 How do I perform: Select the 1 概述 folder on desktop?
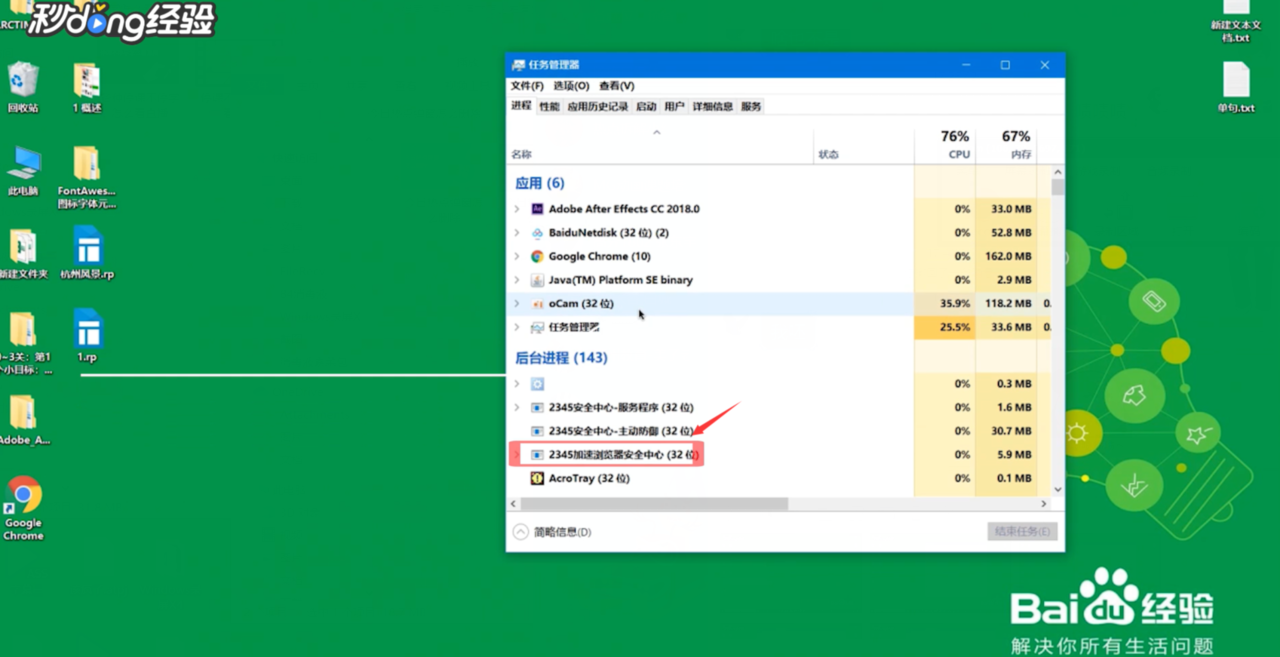87,88
